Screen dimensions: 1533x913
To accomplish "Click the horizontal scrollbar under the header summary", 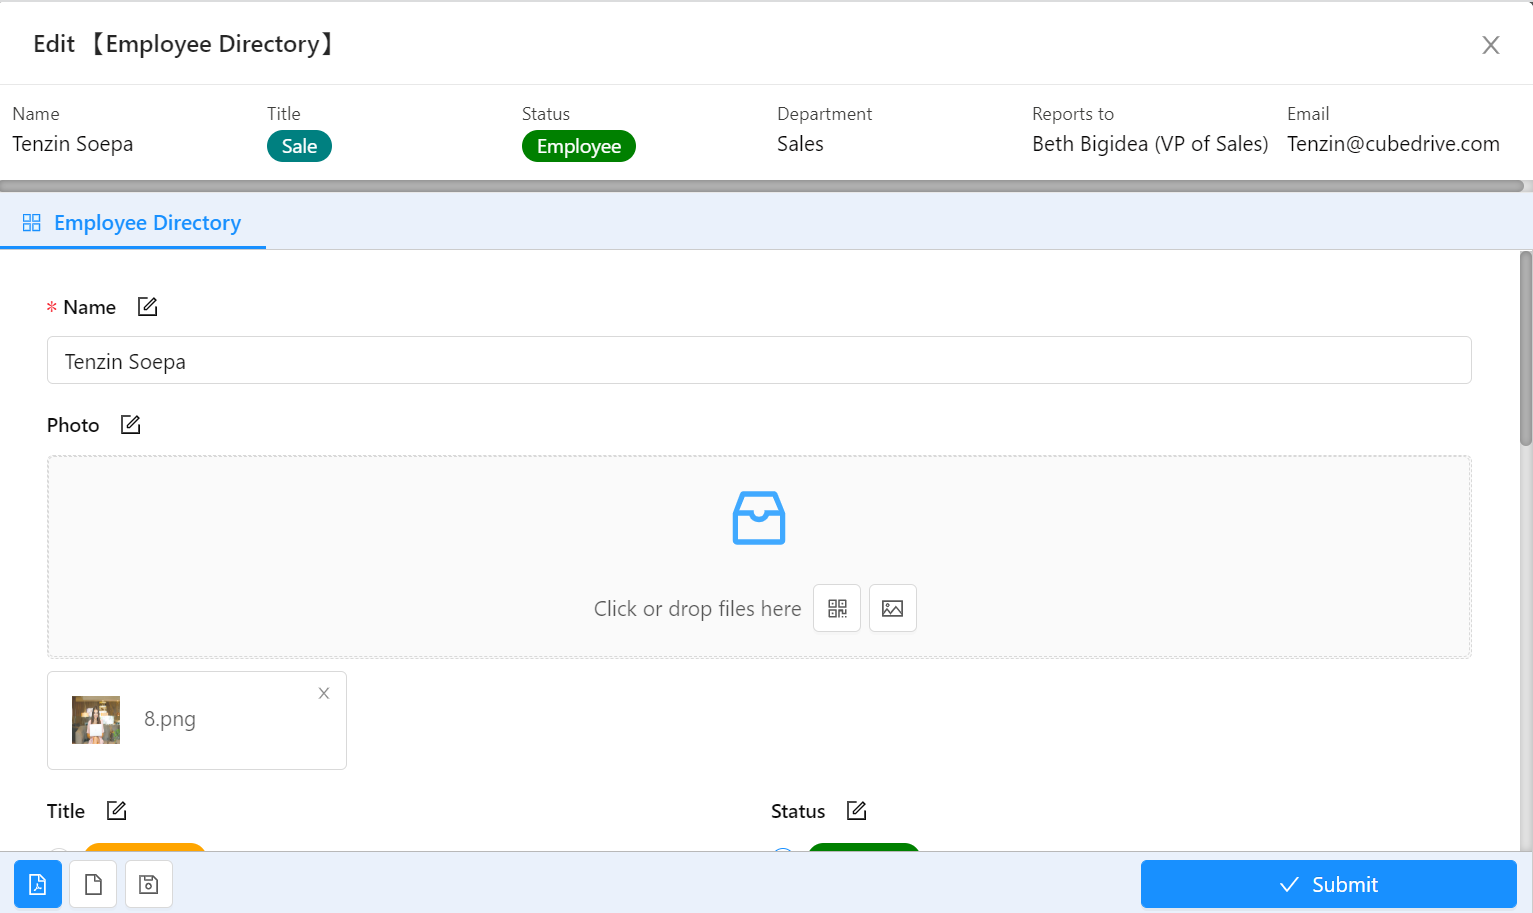I will [x=761, y=186].
